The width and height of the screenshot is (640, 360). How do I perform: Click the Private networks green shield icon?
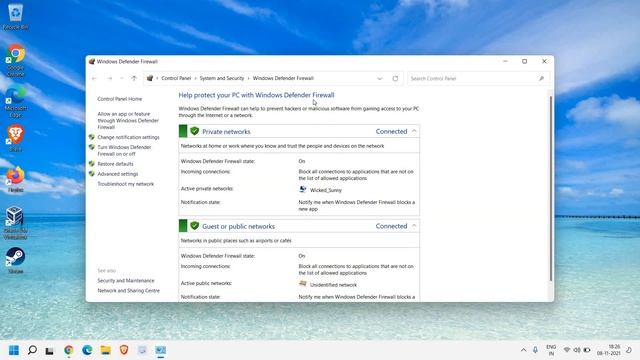point(194,131)
